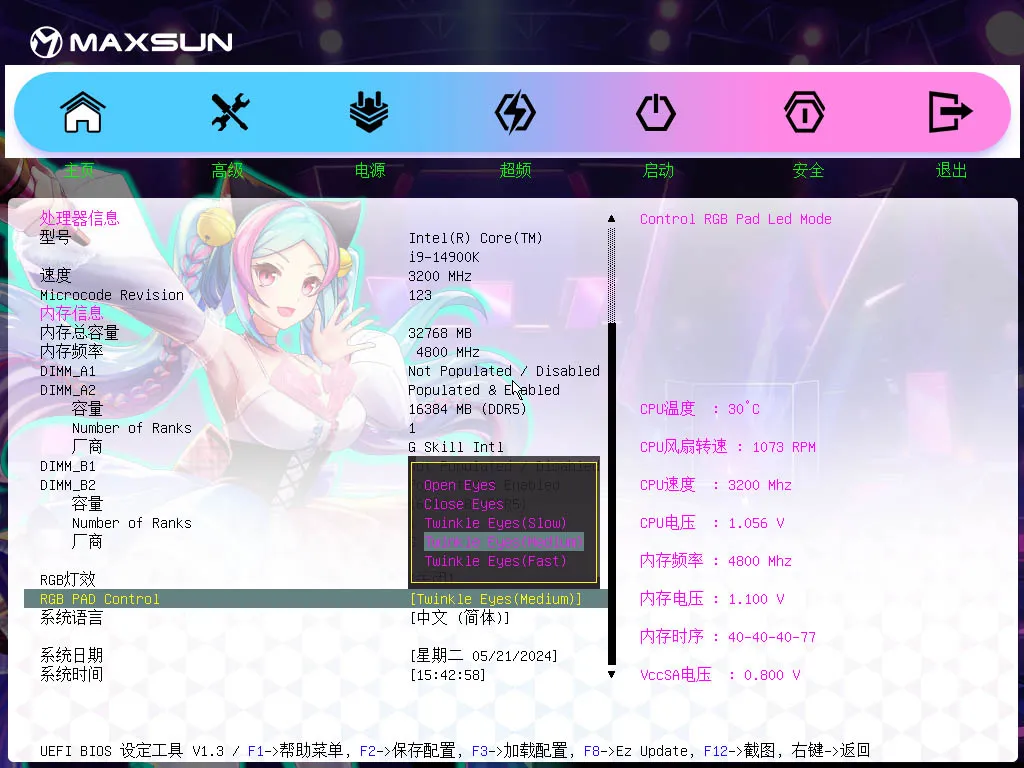The height and width of the screenshot is (768, 1024).
Task: Click F12 screenshot shortcut
Action: point(739,751)
